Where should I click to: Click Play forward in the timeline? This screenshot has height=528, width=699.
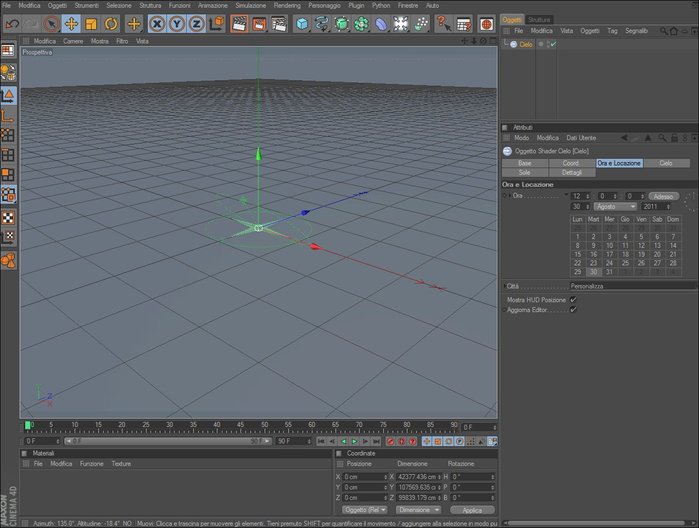354,441
